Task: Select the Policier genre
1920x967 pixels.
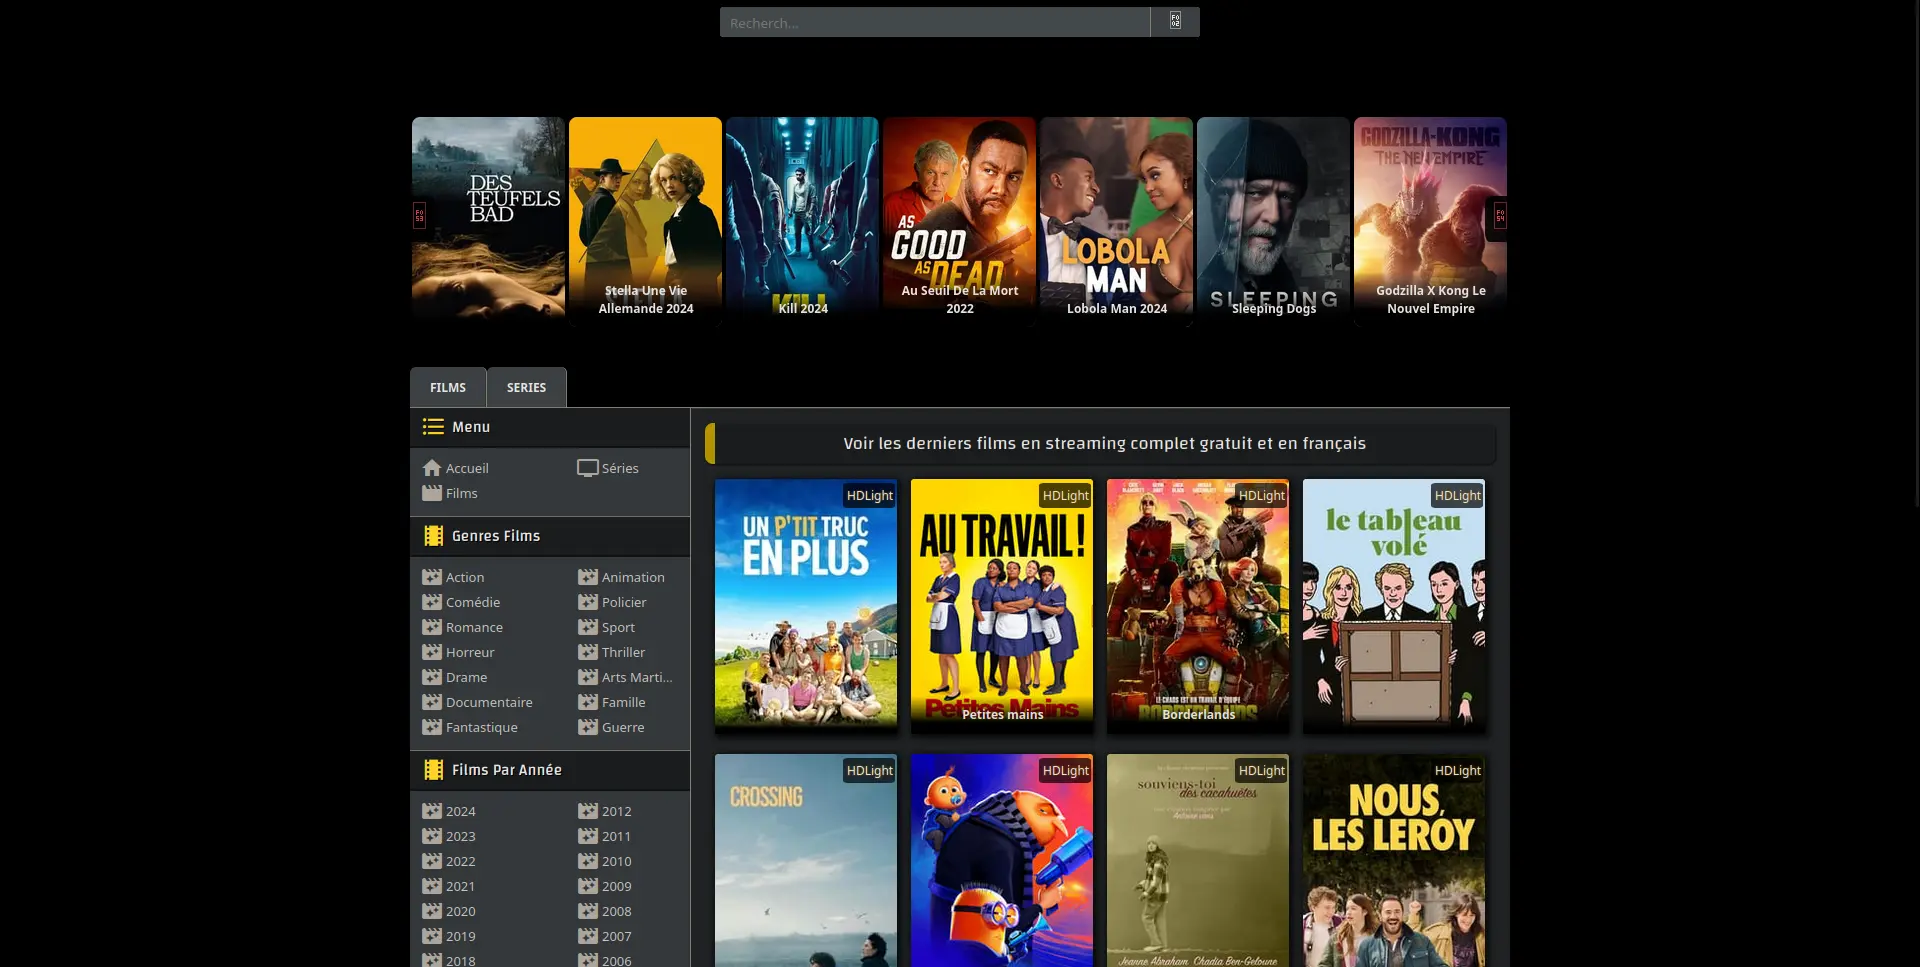Action: pyautogui.click(x=624, y=602)
